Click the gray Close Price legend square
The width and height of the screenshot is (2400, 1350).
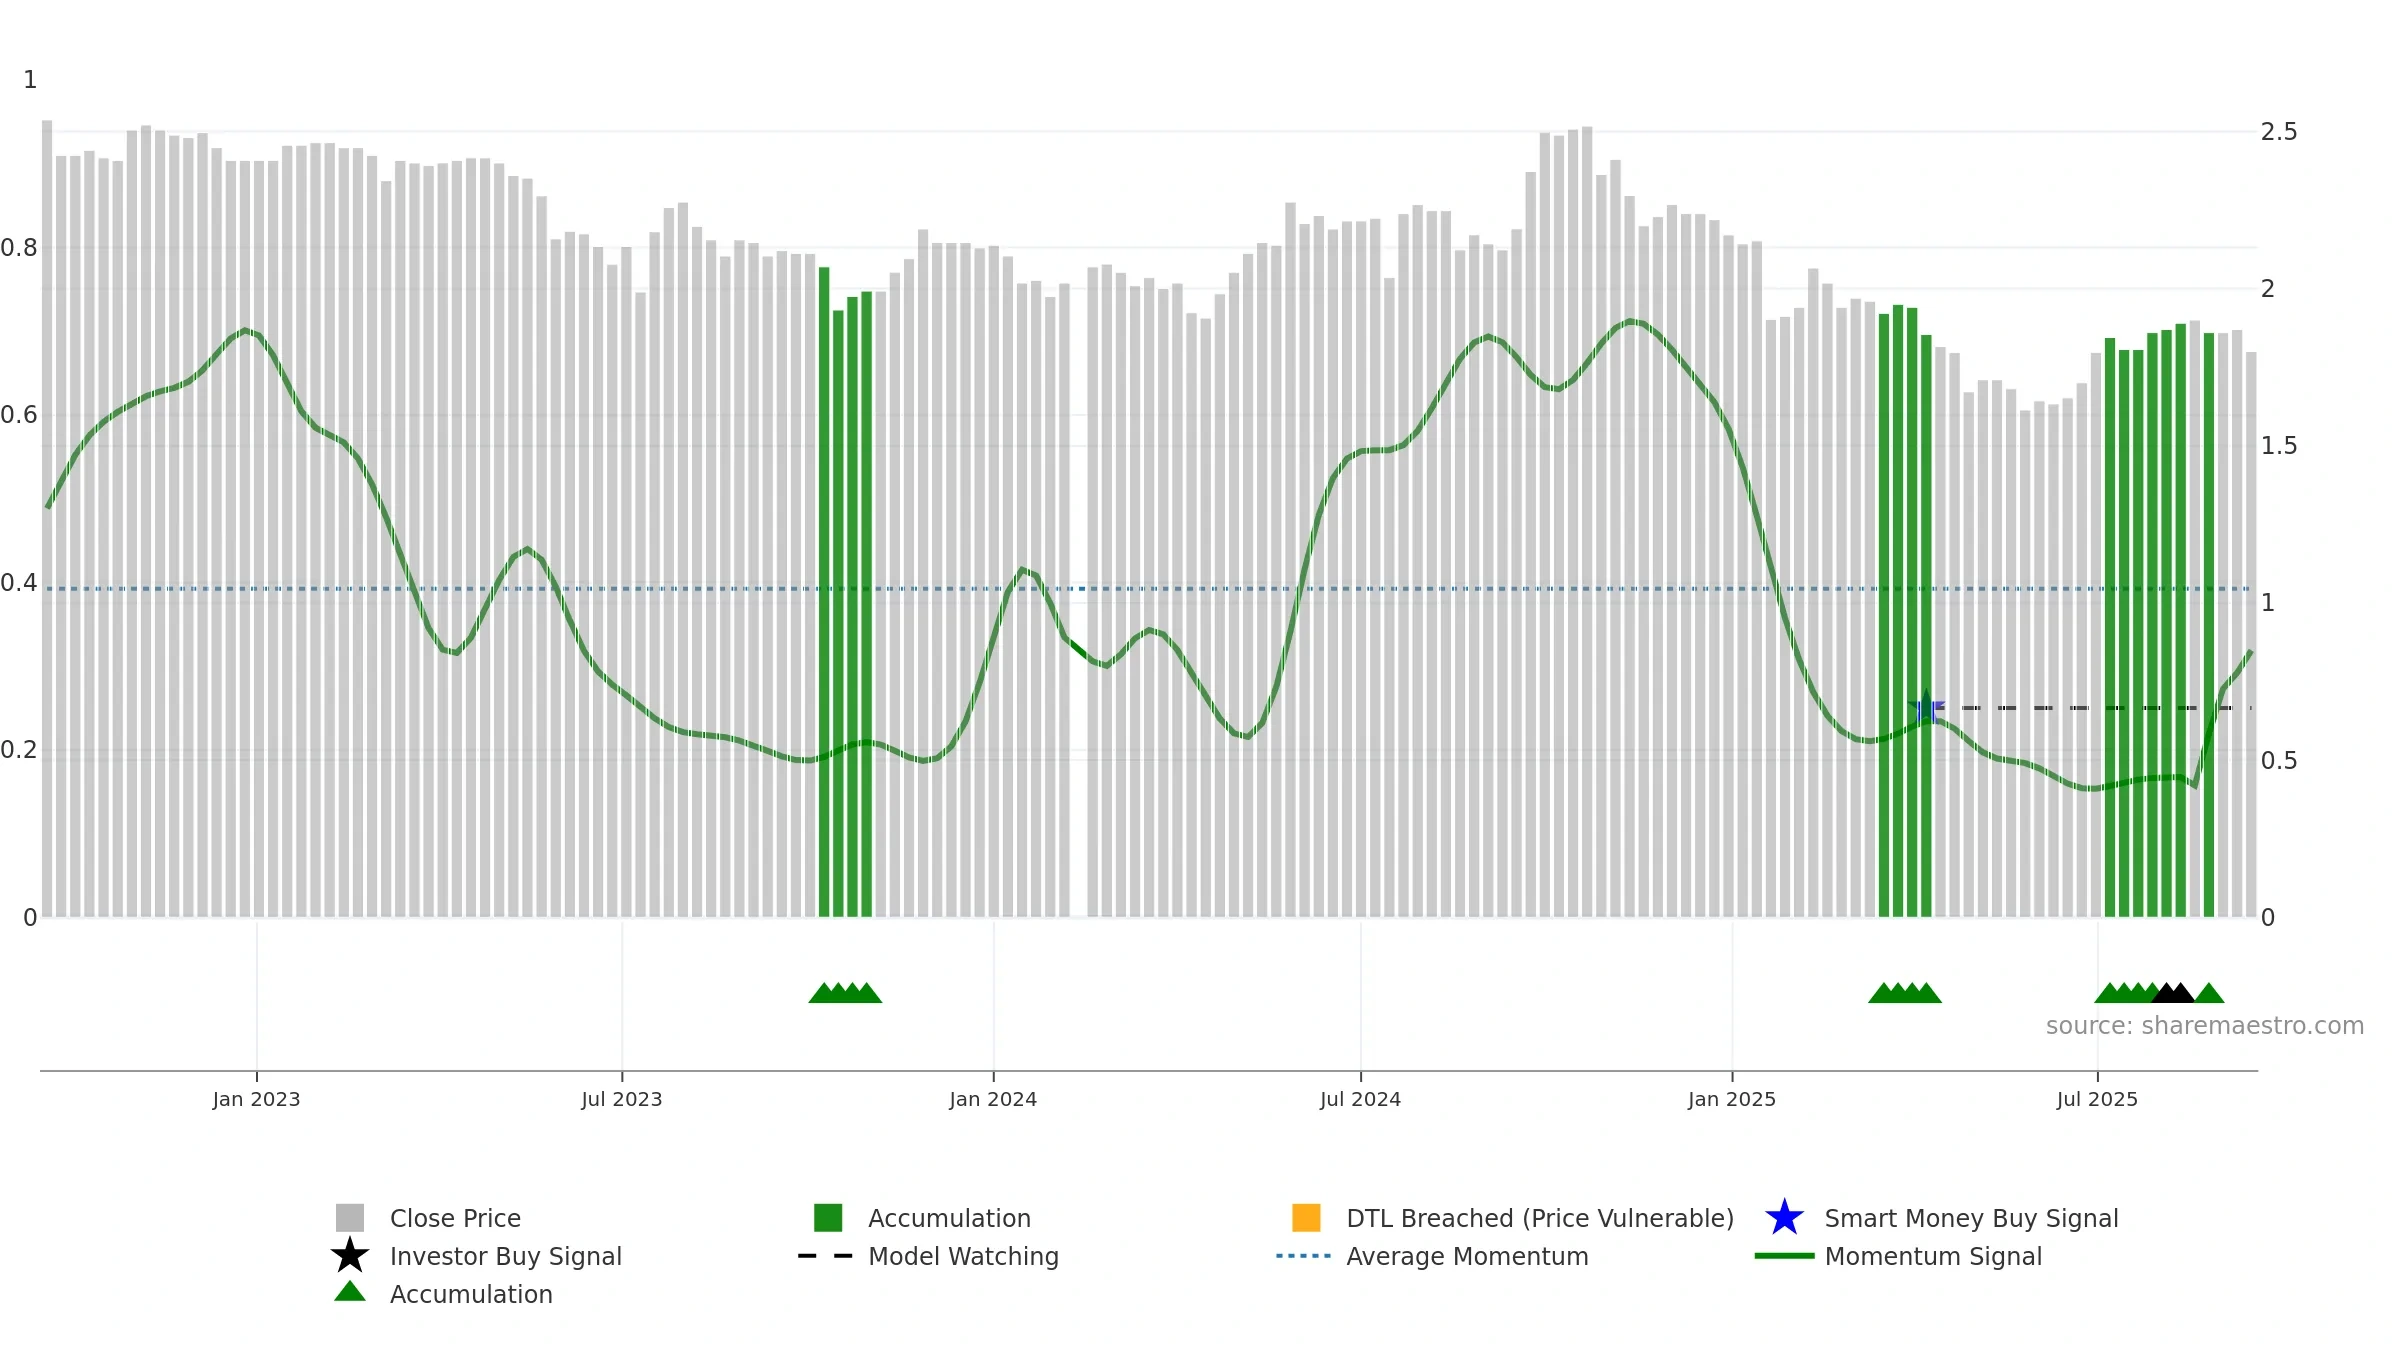(350, 1217)
